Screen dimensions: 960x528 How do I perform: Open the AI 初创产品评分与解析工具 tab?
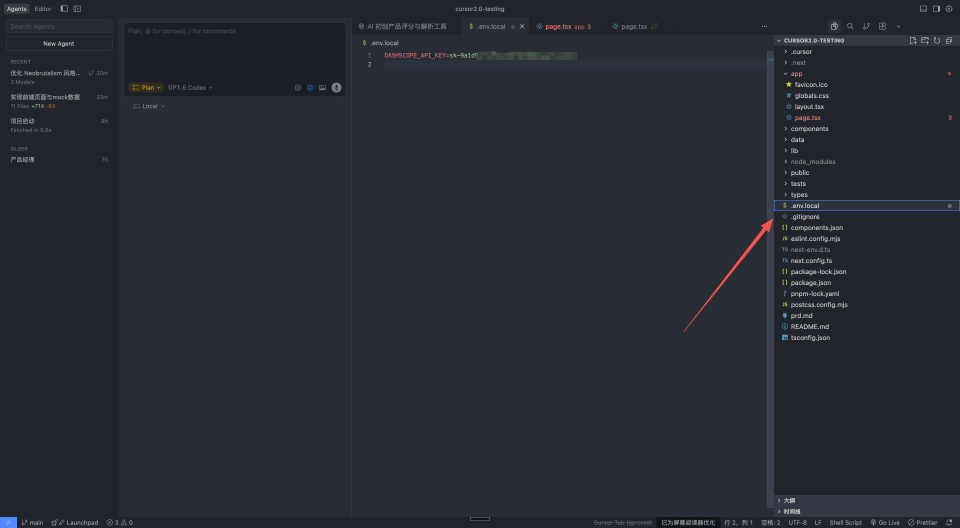406,26
